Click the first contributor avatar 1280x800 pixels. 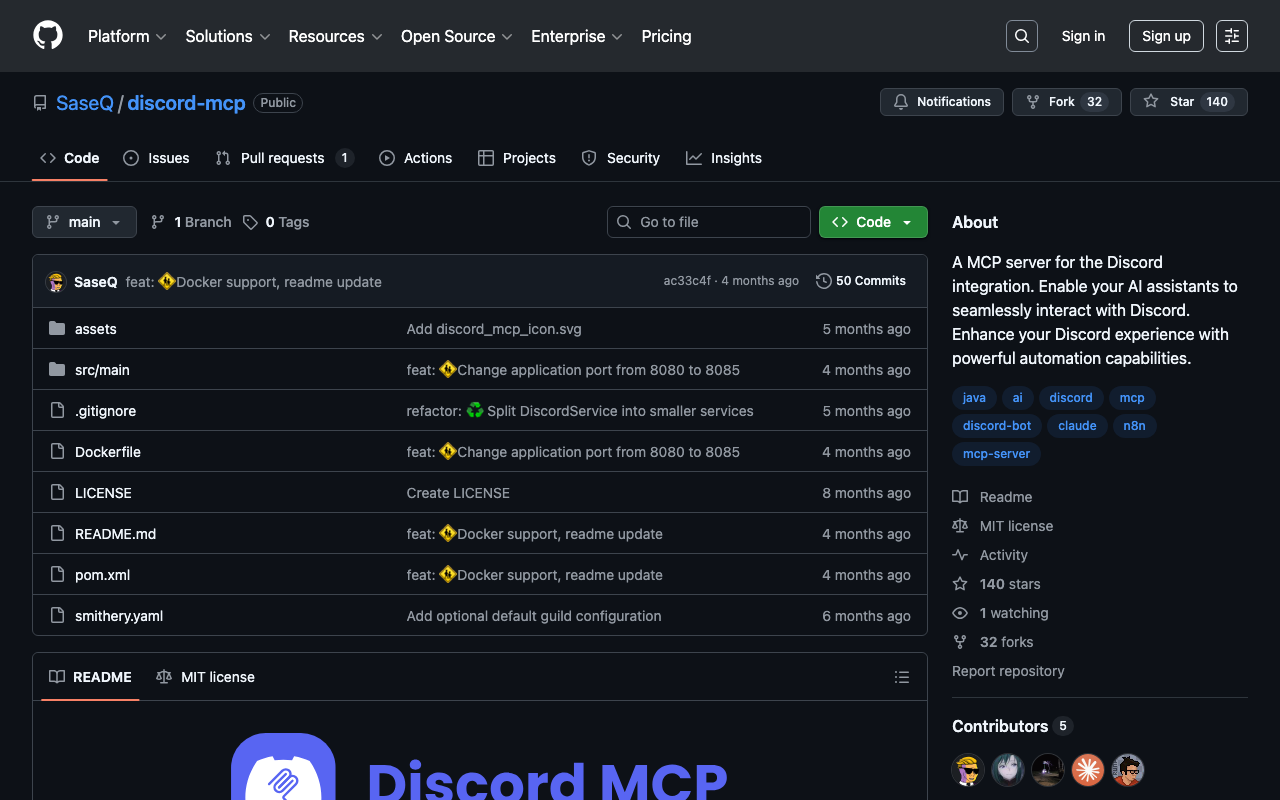click(967, 769)
